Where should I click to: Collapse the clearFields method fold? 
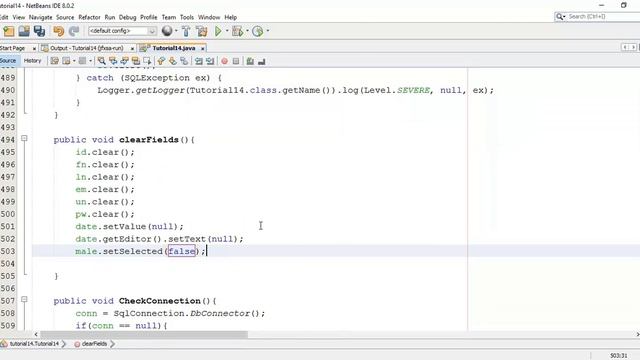coord(24,139)
